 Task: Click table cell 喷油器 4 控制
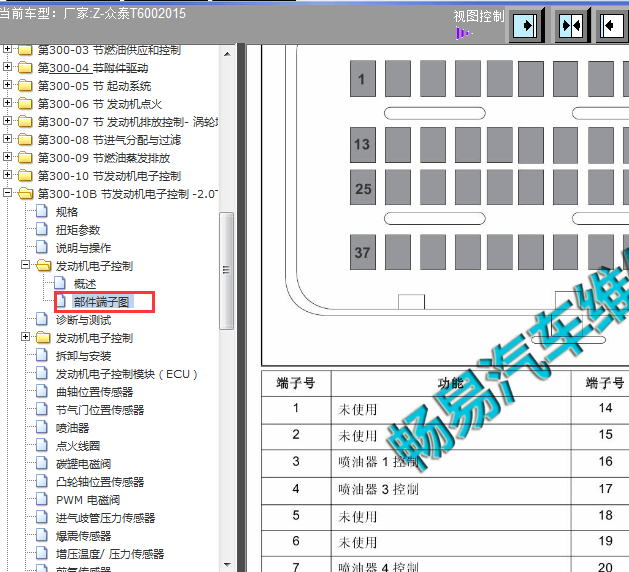coord(450,565)
